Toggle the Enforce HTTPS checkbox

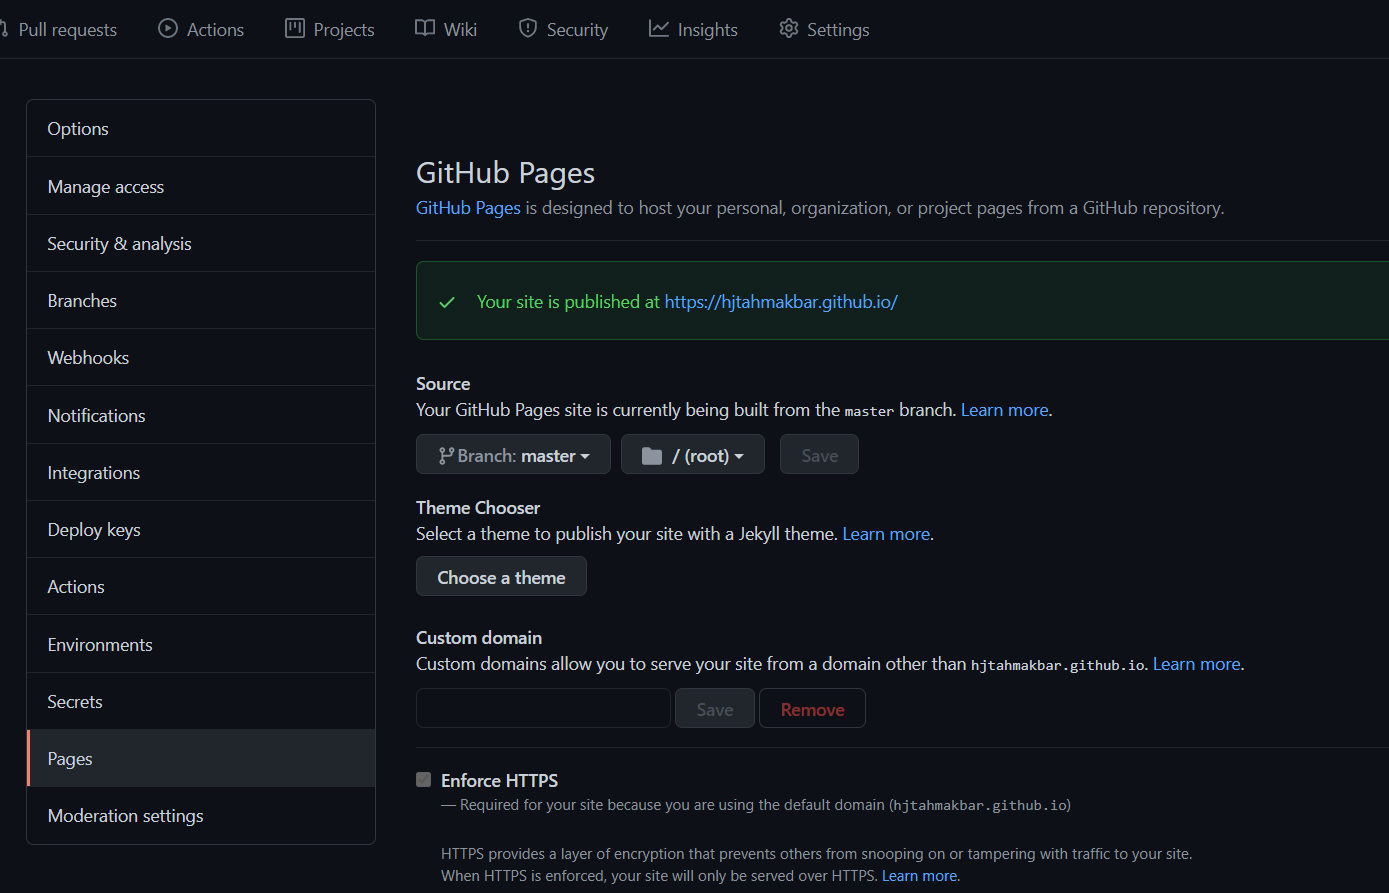pos(424,780)
